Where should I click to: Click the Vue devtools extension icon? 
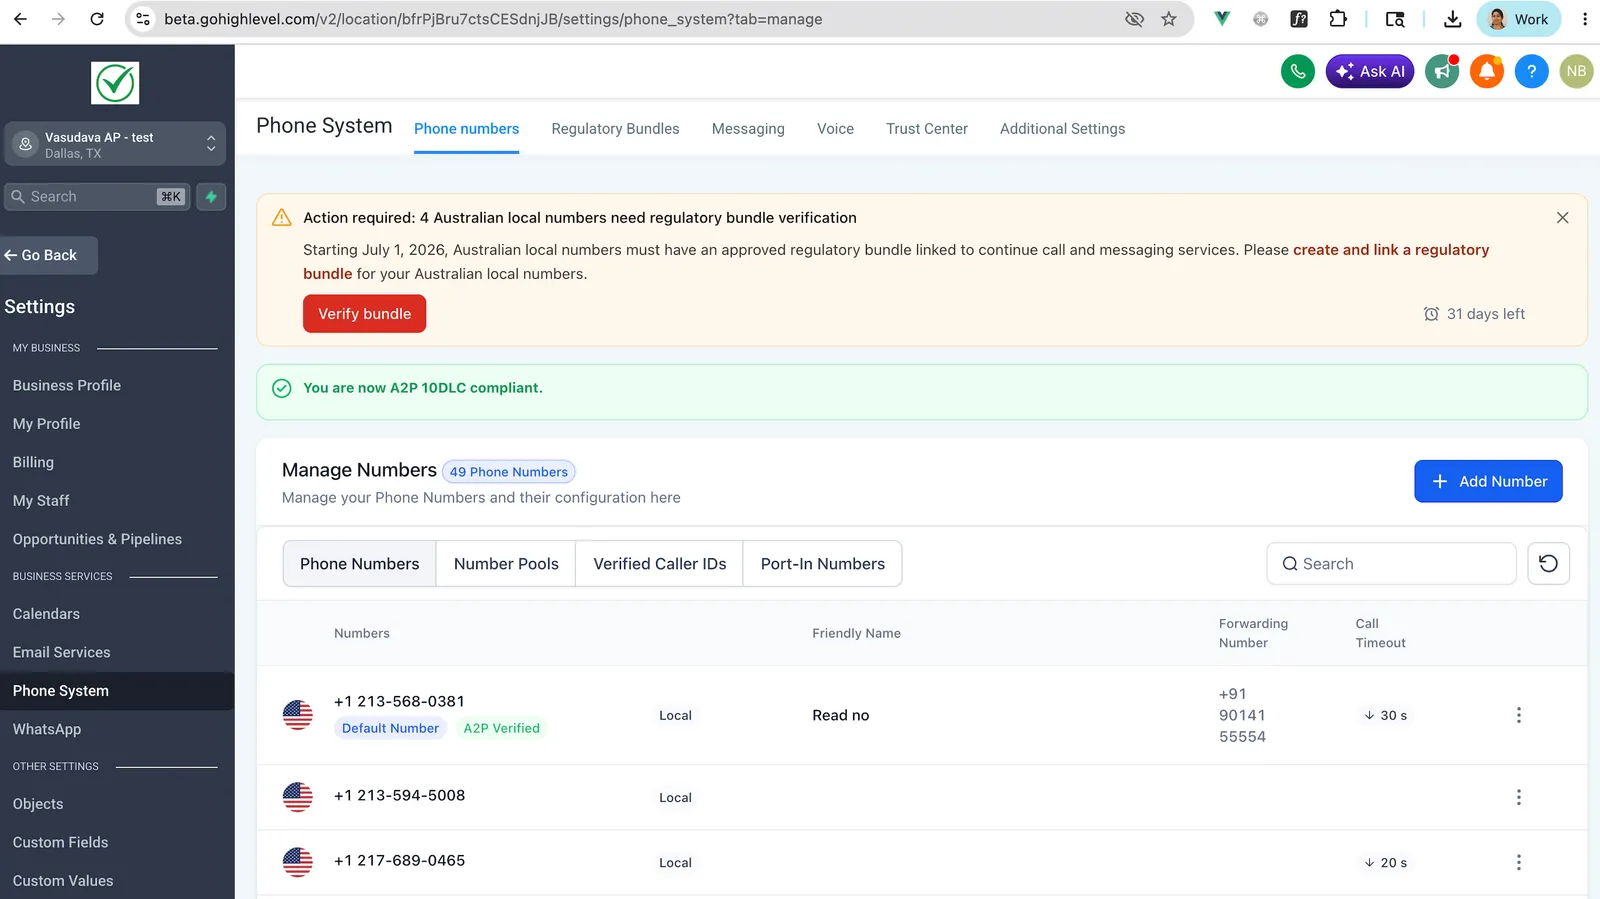pyautogui.click(x=1222, y=19)
